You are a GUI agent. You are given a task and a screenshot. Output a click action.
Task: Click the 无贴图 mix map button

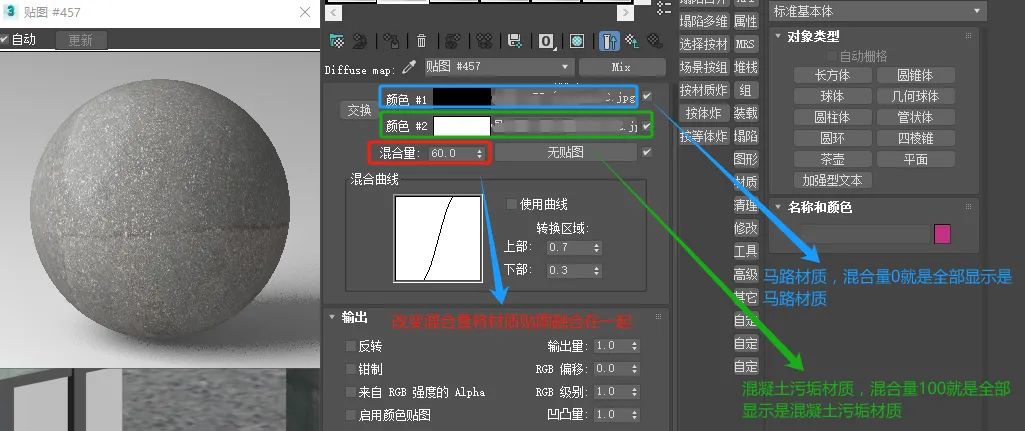pos(565,152)
